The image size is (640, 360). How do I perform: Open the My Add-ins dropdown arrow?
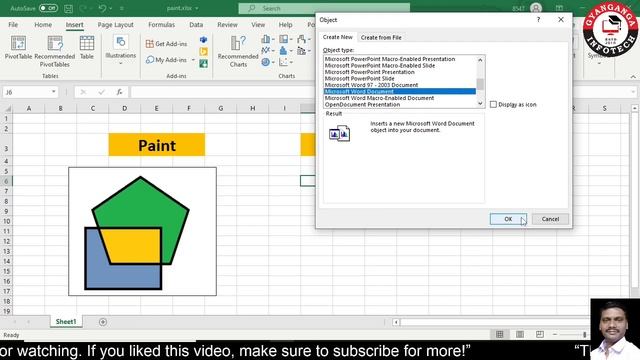pyautogui.click(x=193, y=60)
